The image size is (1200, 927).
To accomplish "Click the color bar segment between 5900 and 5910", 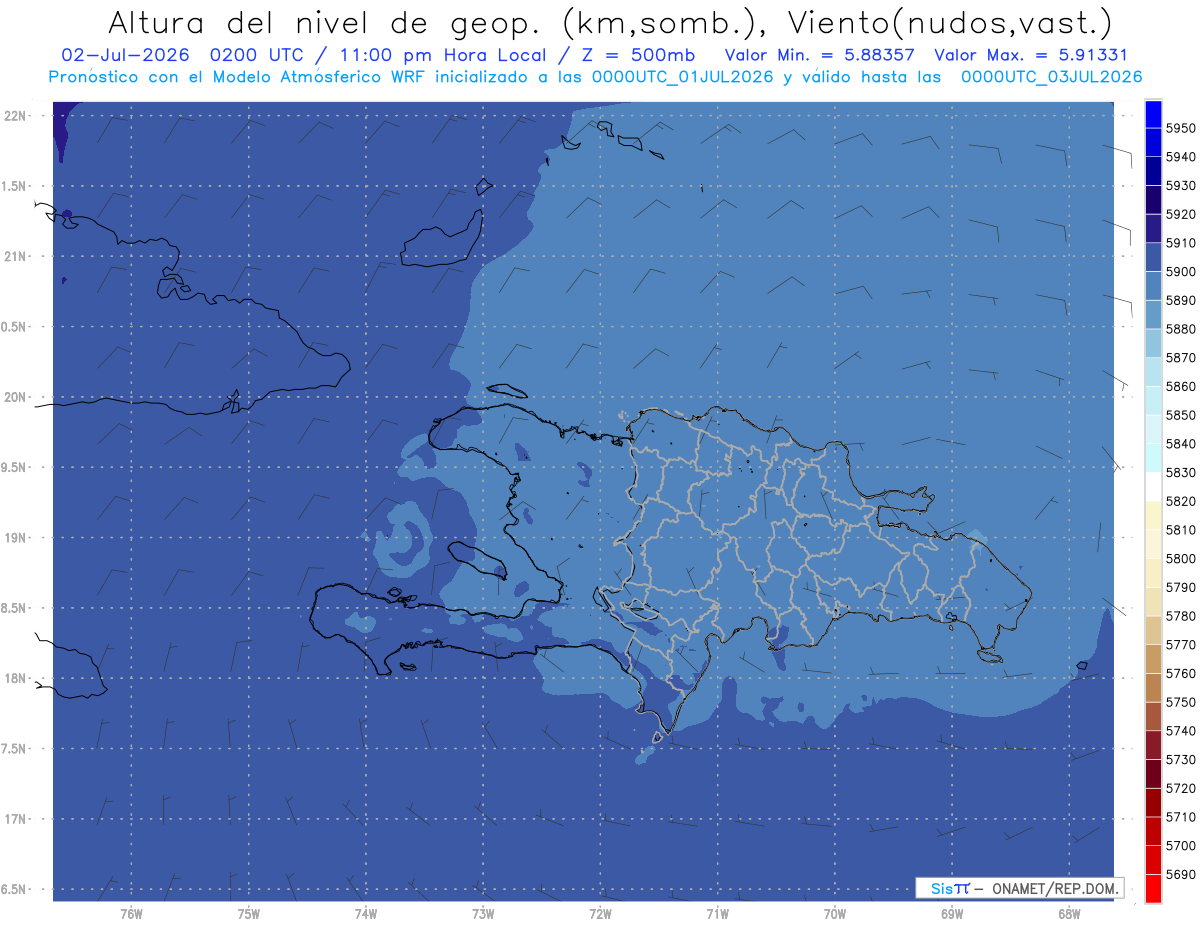I will point(1152,257).
